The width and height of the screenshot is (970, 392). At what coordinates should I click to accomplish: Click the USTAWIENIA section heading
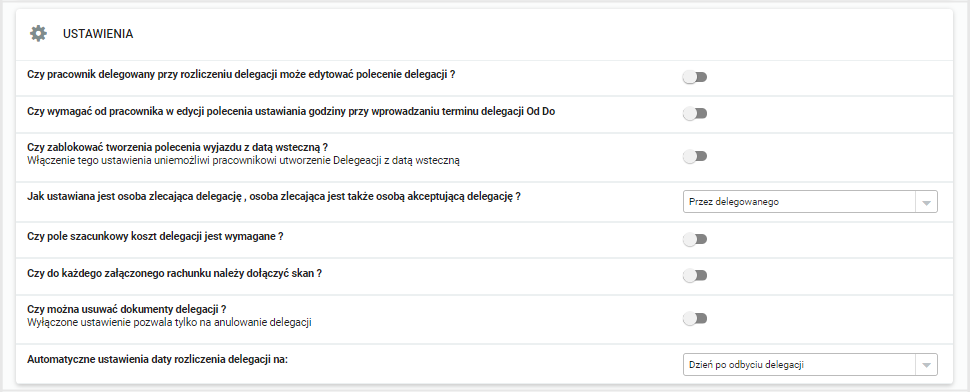pyautogui.click(x=98, y=34)
